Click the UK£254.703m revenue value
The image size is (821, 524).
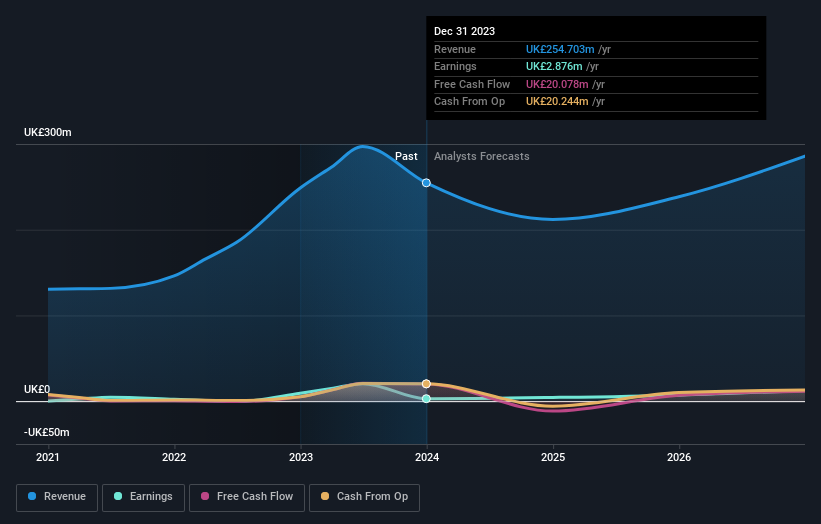point(560,49)
